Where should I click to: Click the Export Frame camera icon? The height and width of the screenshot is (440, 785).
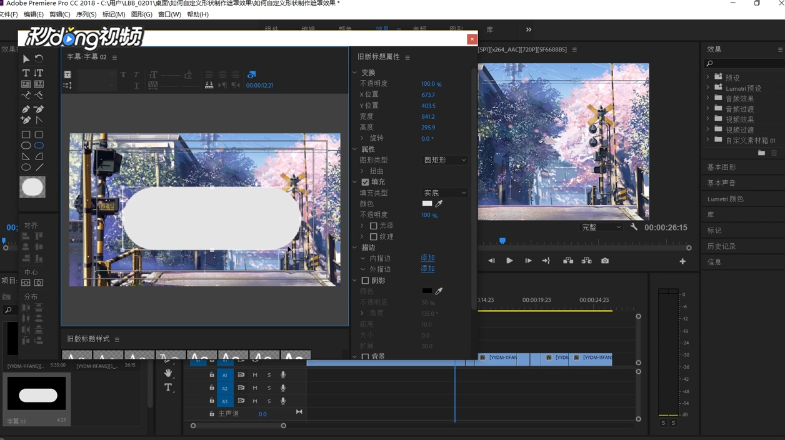click(x=605, y=261)
